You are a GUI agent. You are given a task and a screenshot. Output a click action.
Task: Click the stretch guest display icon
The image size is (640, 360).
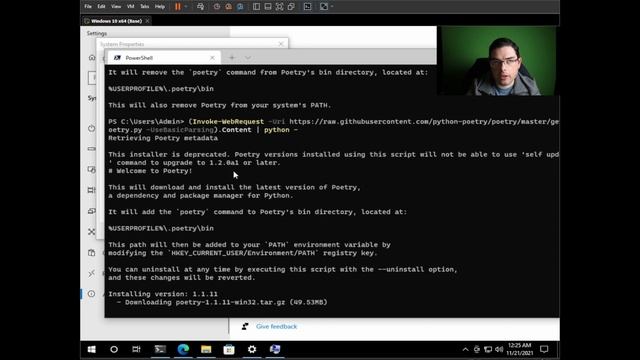click(324, 7)
